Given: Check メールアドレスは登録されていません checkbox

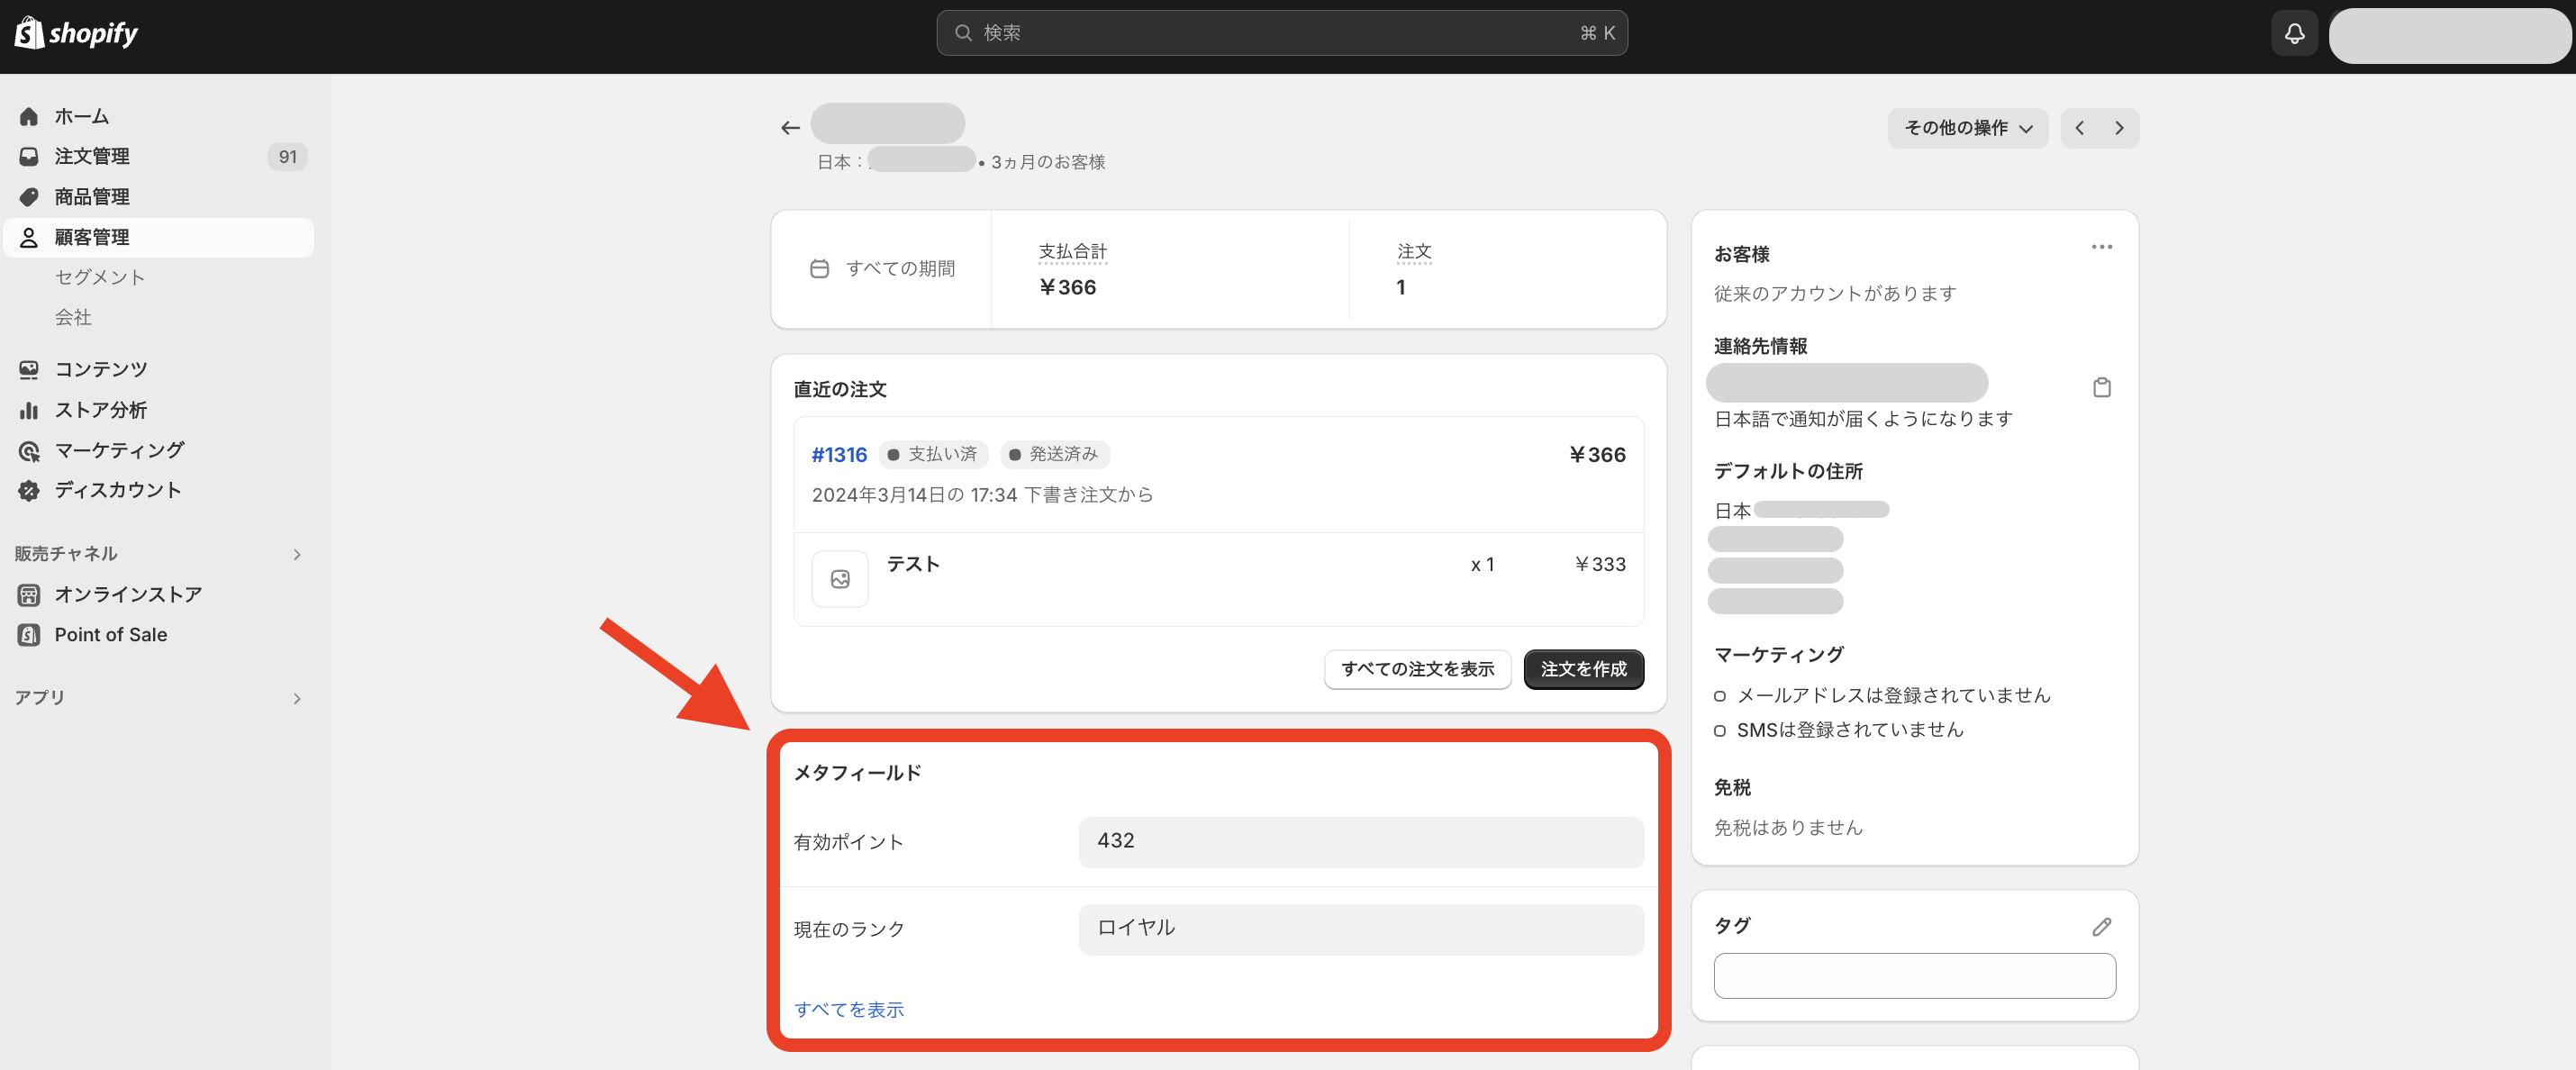Looking at the screenshot, I should 1720,695.
